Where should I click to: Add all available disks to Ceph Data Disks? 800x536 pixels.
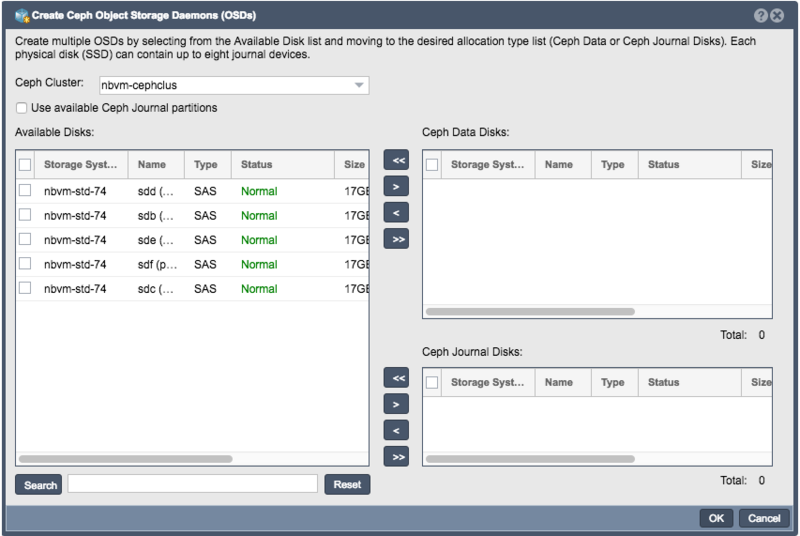coord(396,239)
